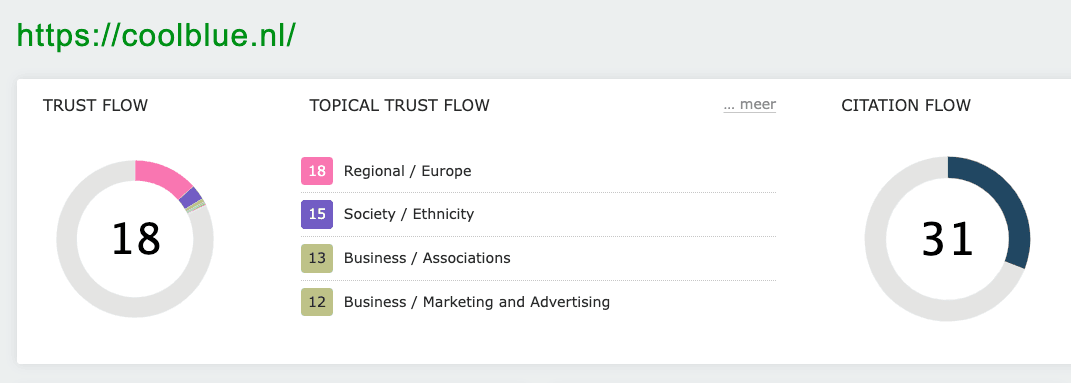The image size is (1071, 383).
Task: Click the CITATION FLOW heading
Action: [906, 105]
